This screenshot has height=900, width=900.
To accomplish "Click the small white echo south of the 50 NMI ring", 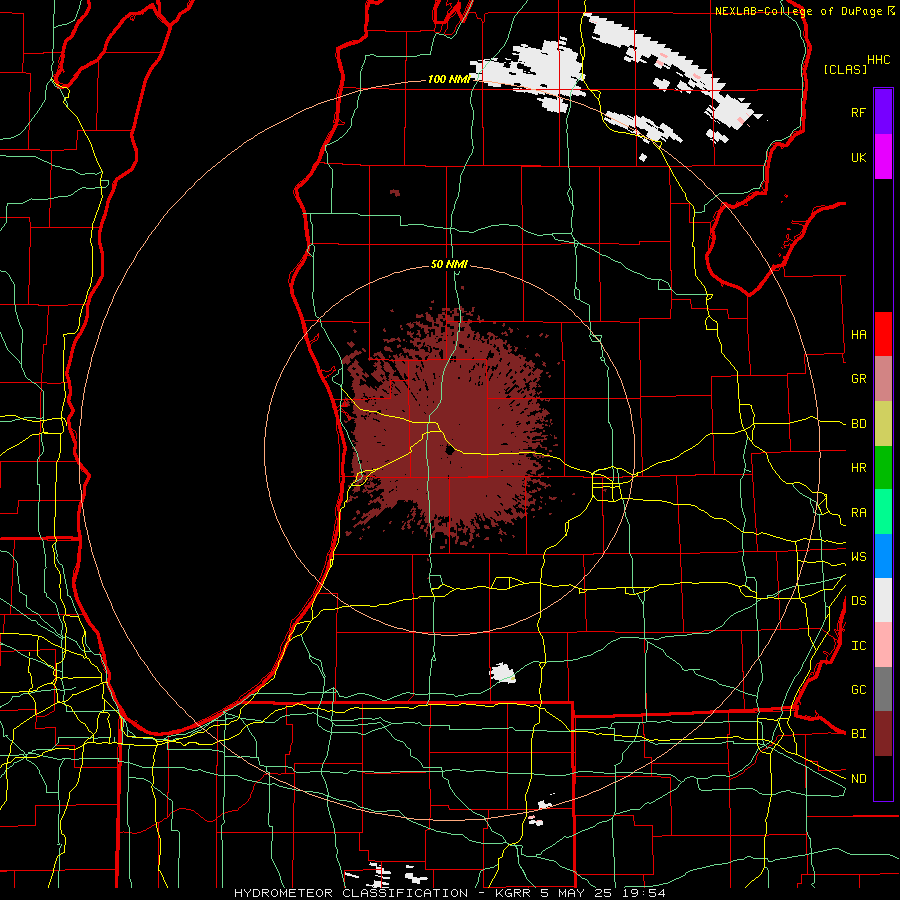I will coord(503,673).
